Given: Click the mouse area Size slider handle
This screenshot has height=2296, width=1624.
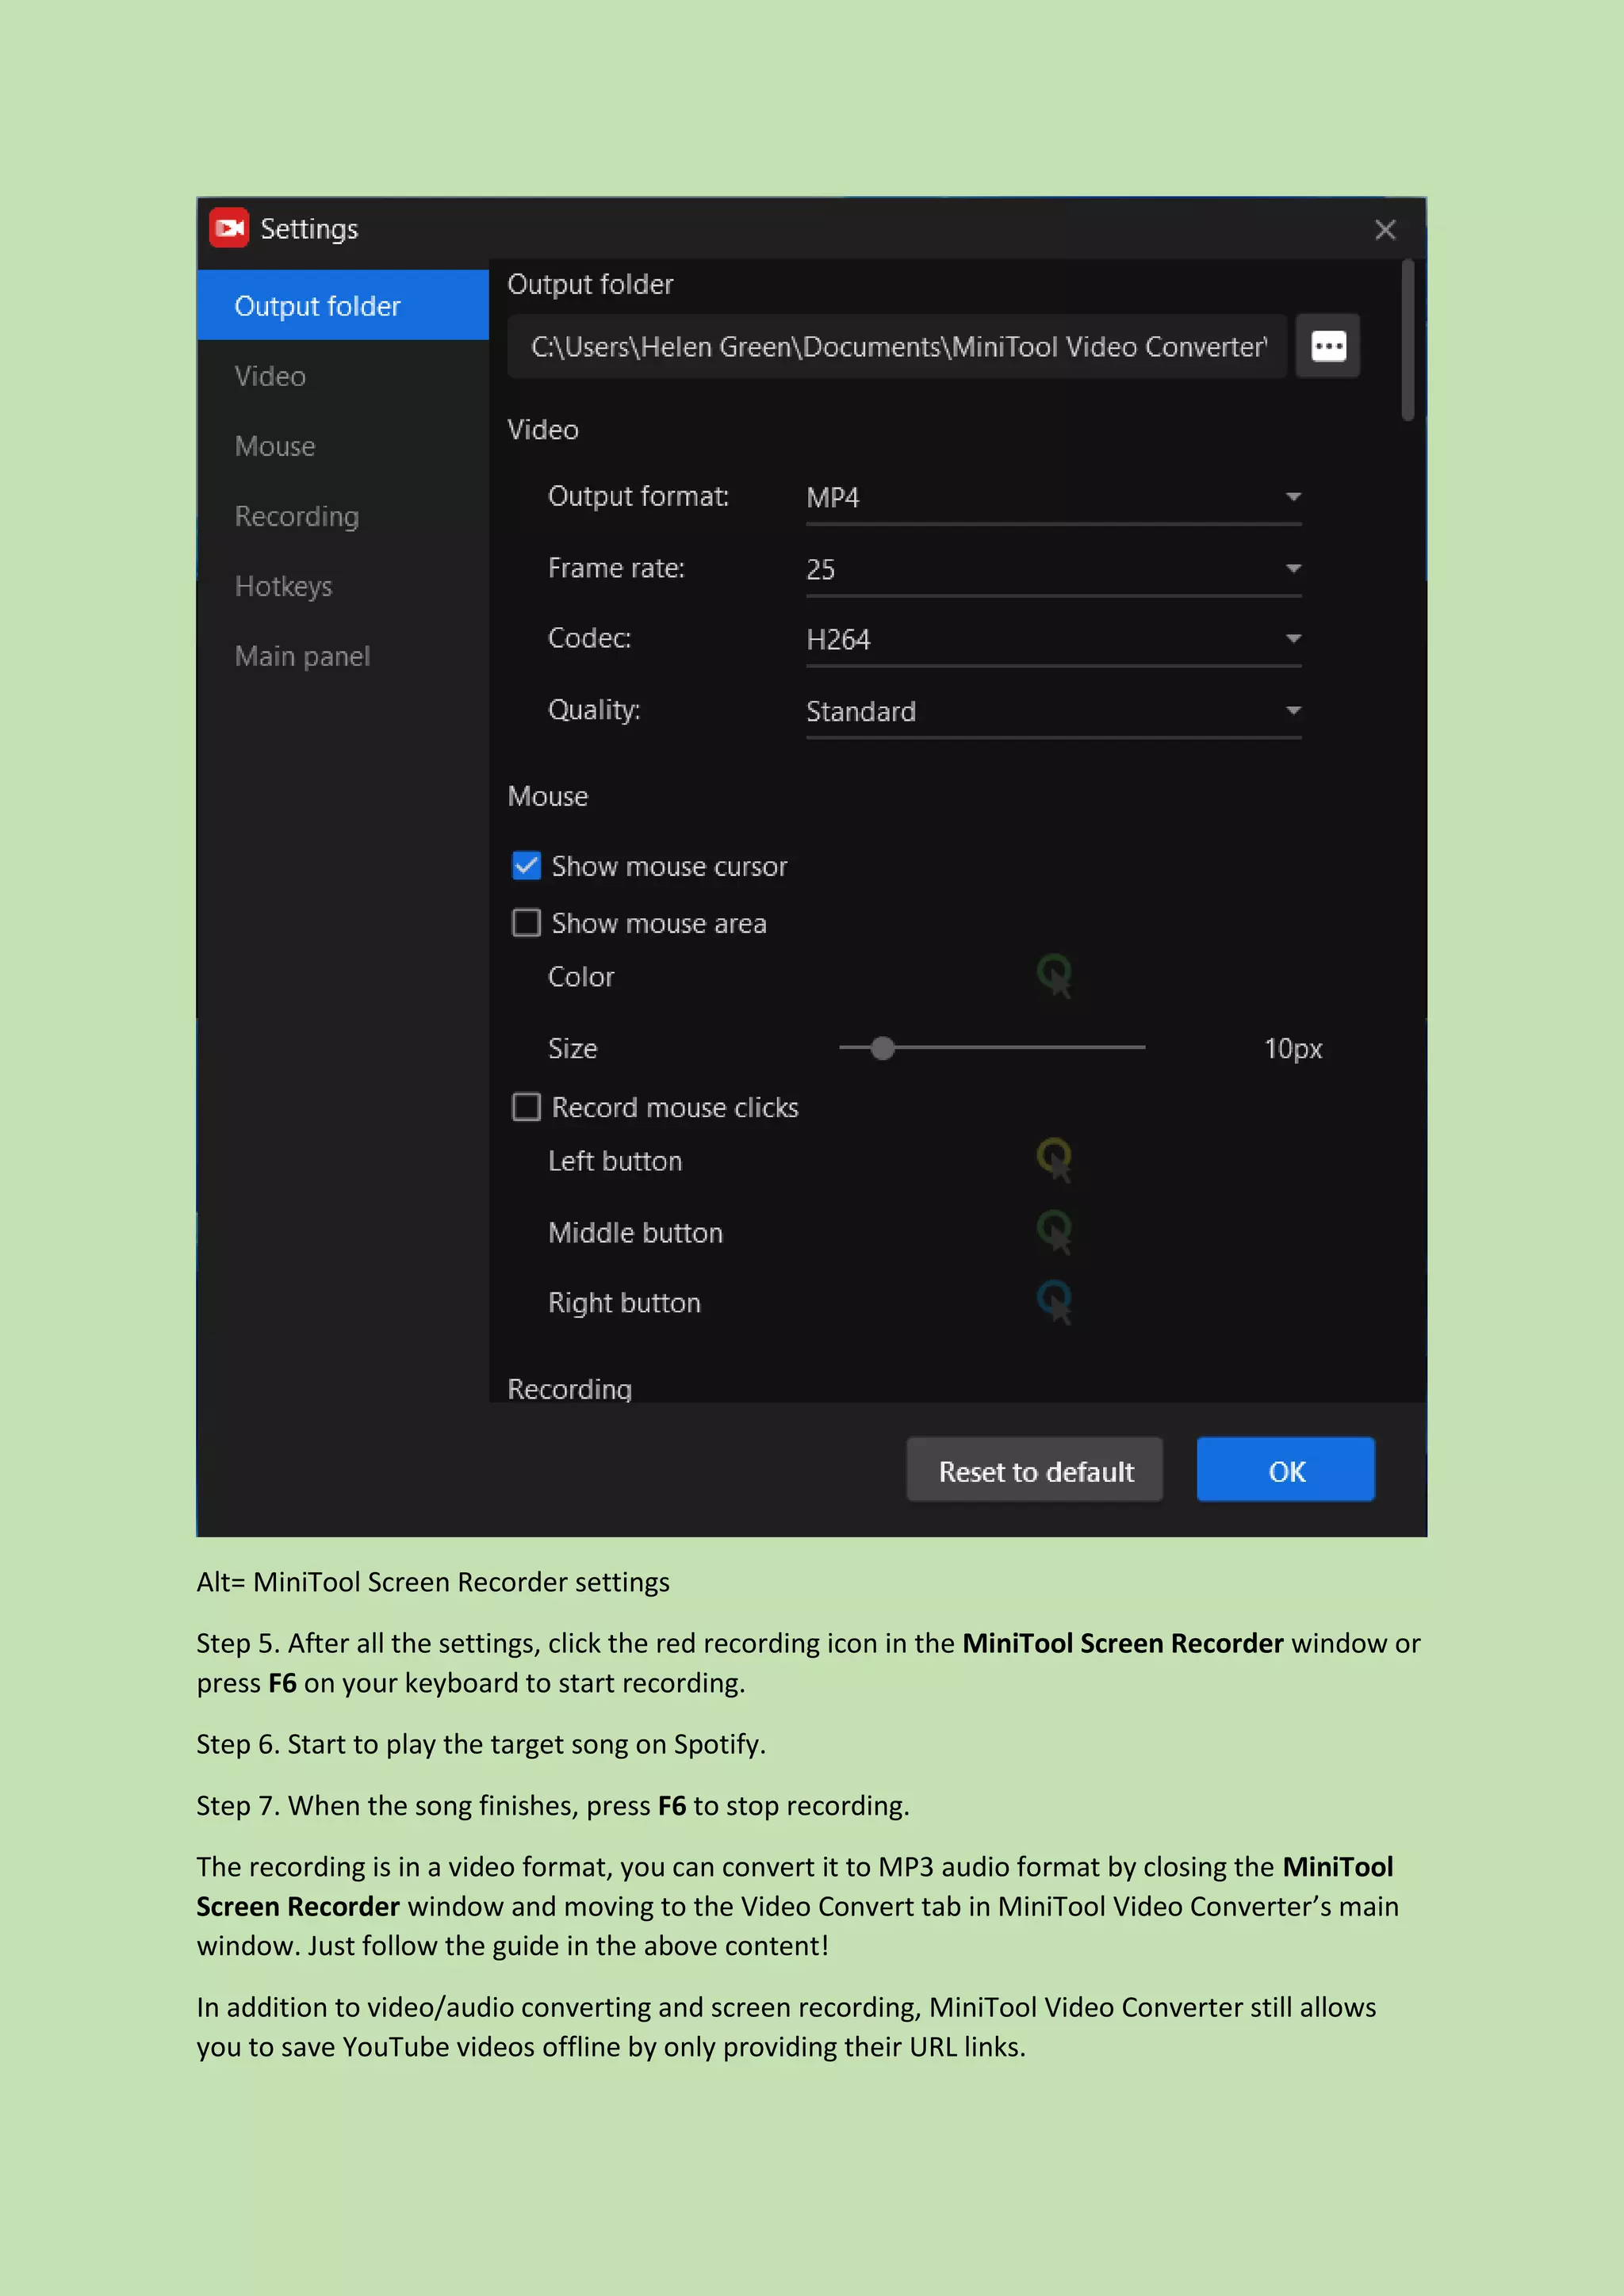Looking at the screenshot, I should (882, 1047).
